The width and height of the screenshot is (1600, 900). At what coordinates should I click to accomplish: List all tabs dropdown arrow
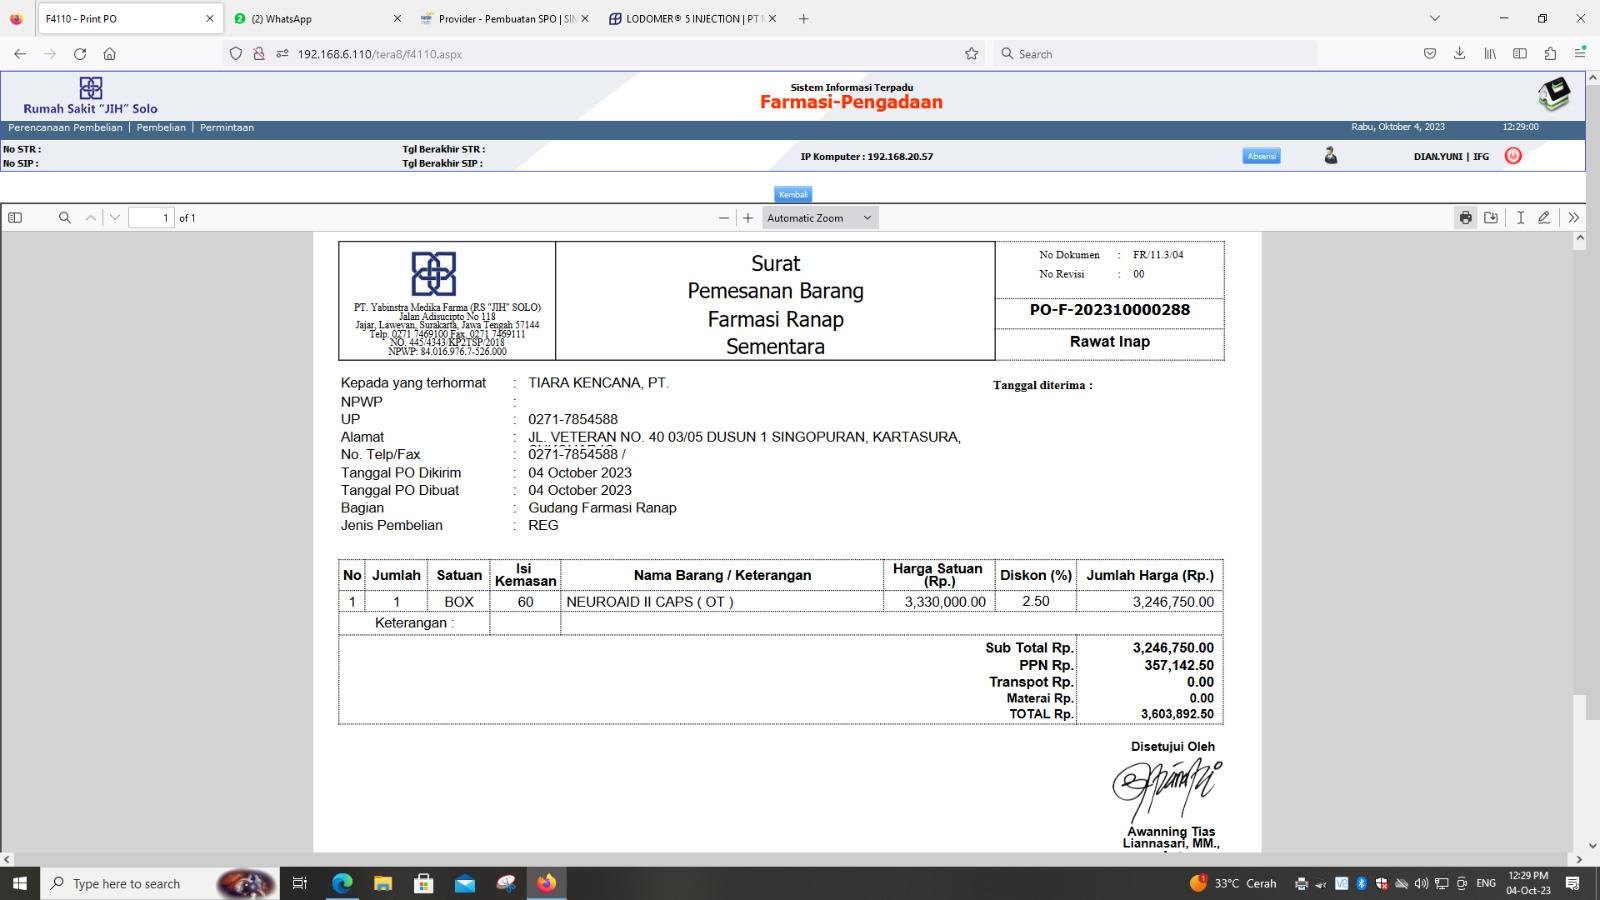[x=1435, y=18]
